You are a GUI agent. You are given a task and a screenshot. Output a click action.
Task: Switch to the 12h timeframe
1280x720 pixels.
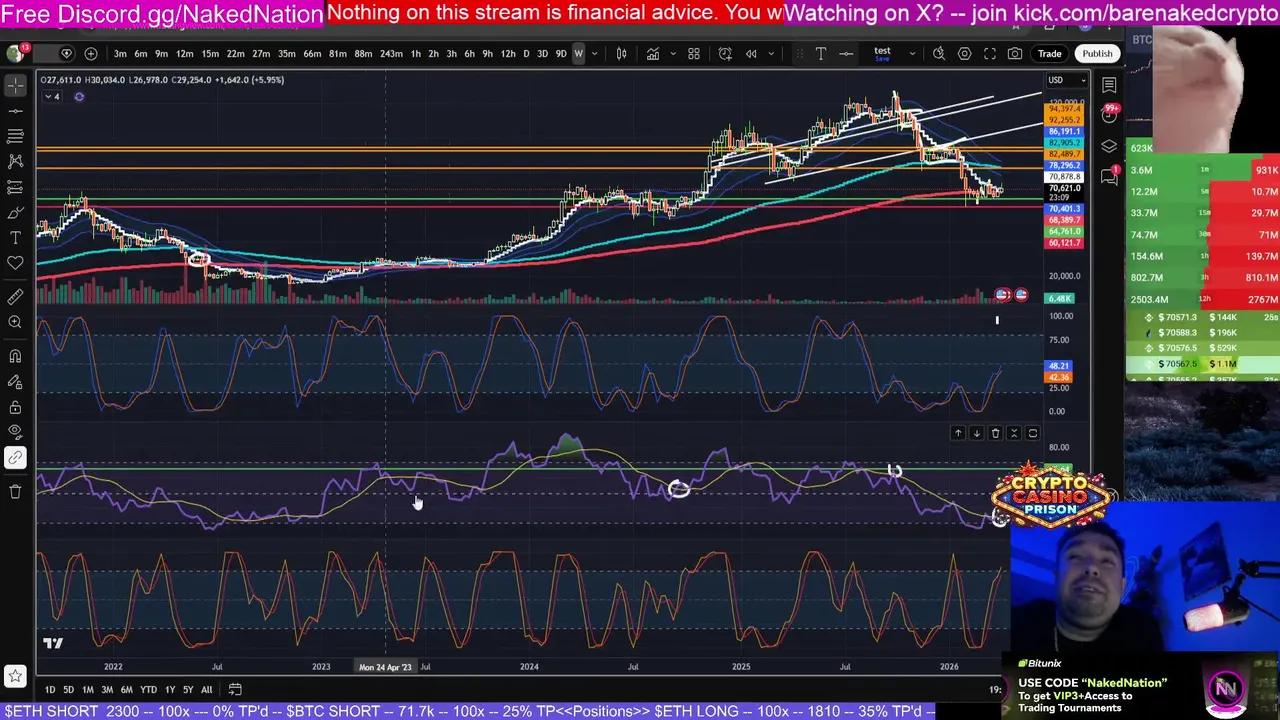coord(507,53)
